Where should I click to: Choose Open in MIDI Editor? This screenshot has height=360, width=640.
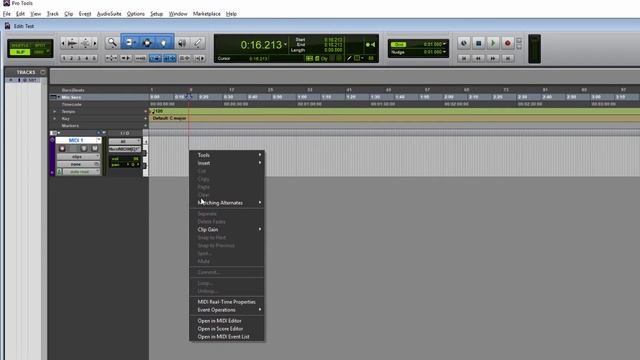click(x=227, y=321)
